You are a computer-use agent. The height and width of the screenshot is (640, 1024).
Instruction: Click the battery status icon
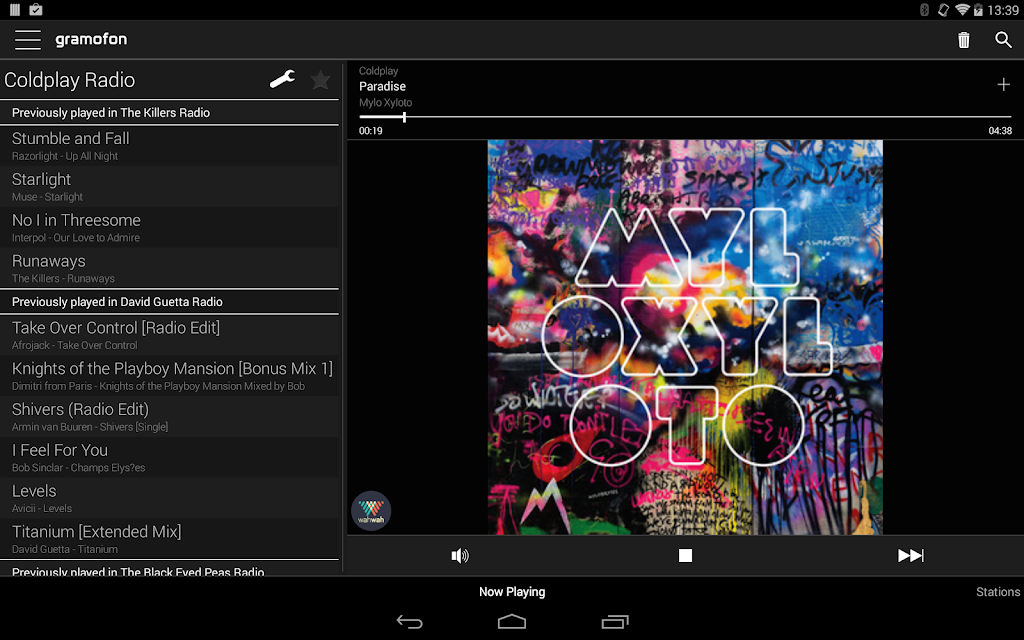(x=978, y=10)
